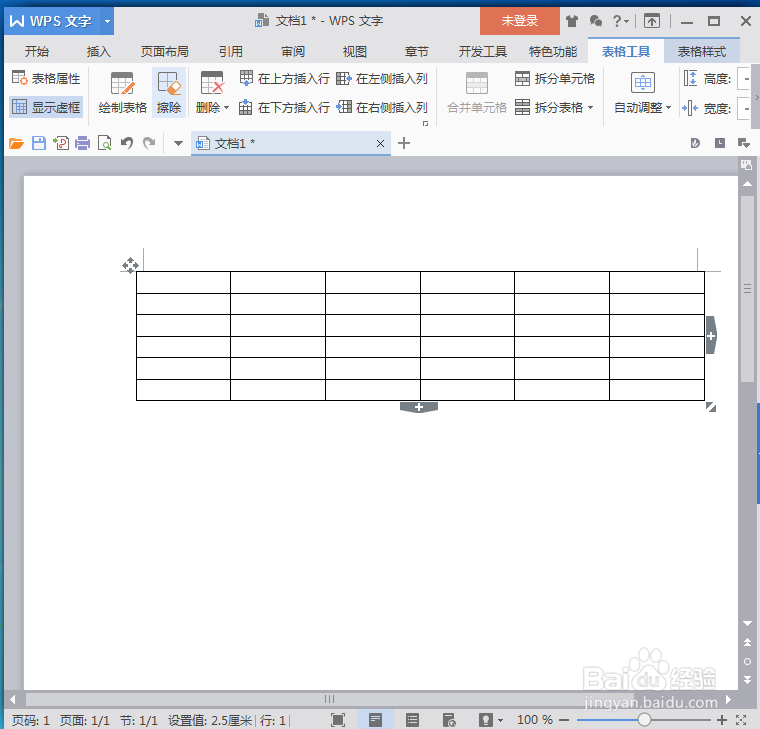This screenshot has height=729, width=760.
Task: Click the 未登录 login button
Action: tap(520, 21)
